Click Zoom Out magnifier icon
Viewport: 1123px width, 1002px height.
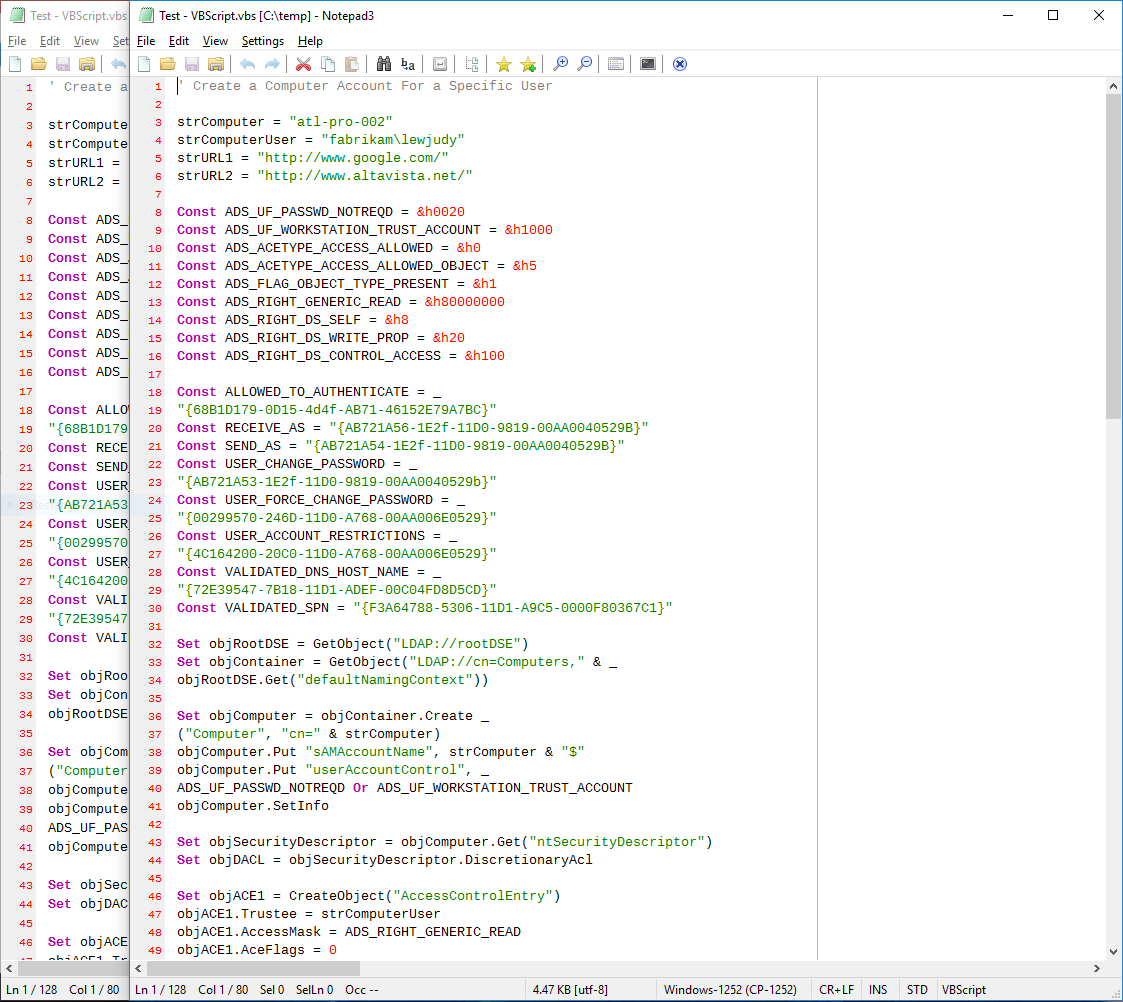[x=584, y=64]
